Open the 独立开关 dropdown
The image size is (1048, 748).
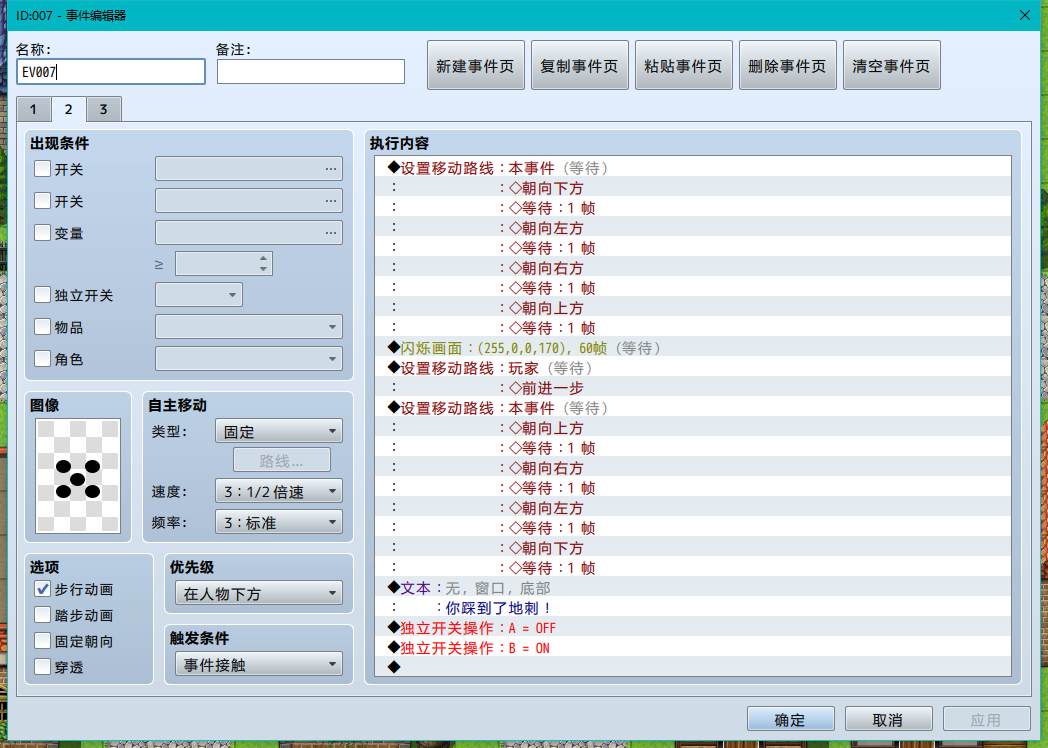[199, 295]
